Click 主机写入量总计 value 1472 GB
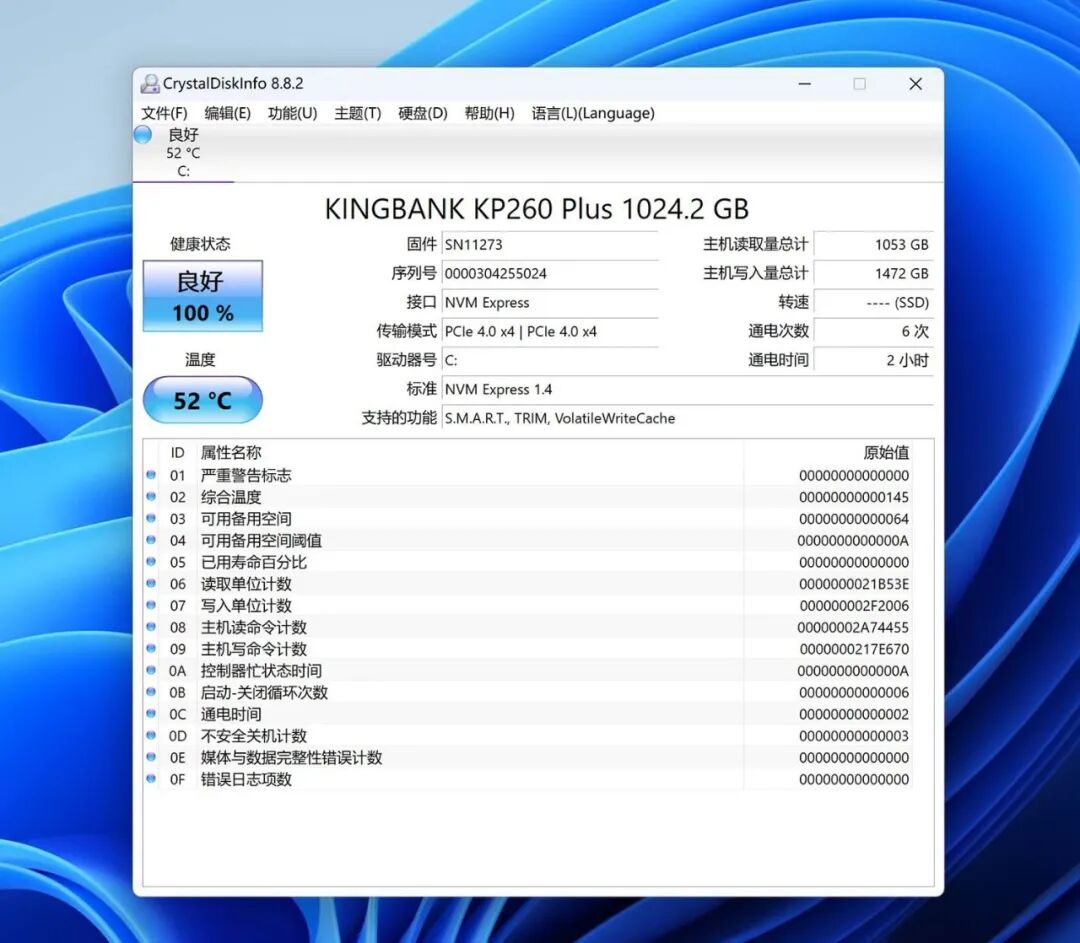Screen dimensions: 1080x943 [873, 273]
